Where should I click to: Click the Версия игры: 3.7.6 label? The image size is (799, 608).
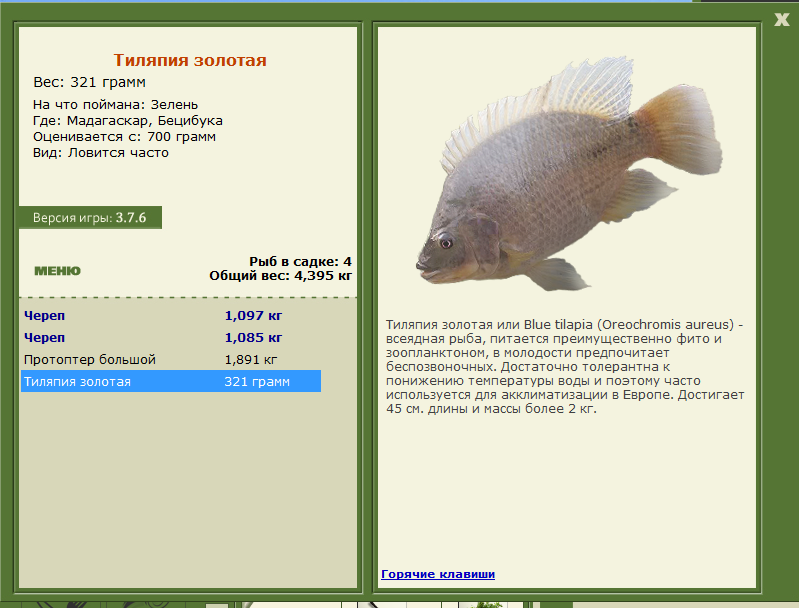pyautogui.click(x=90, y=218)
